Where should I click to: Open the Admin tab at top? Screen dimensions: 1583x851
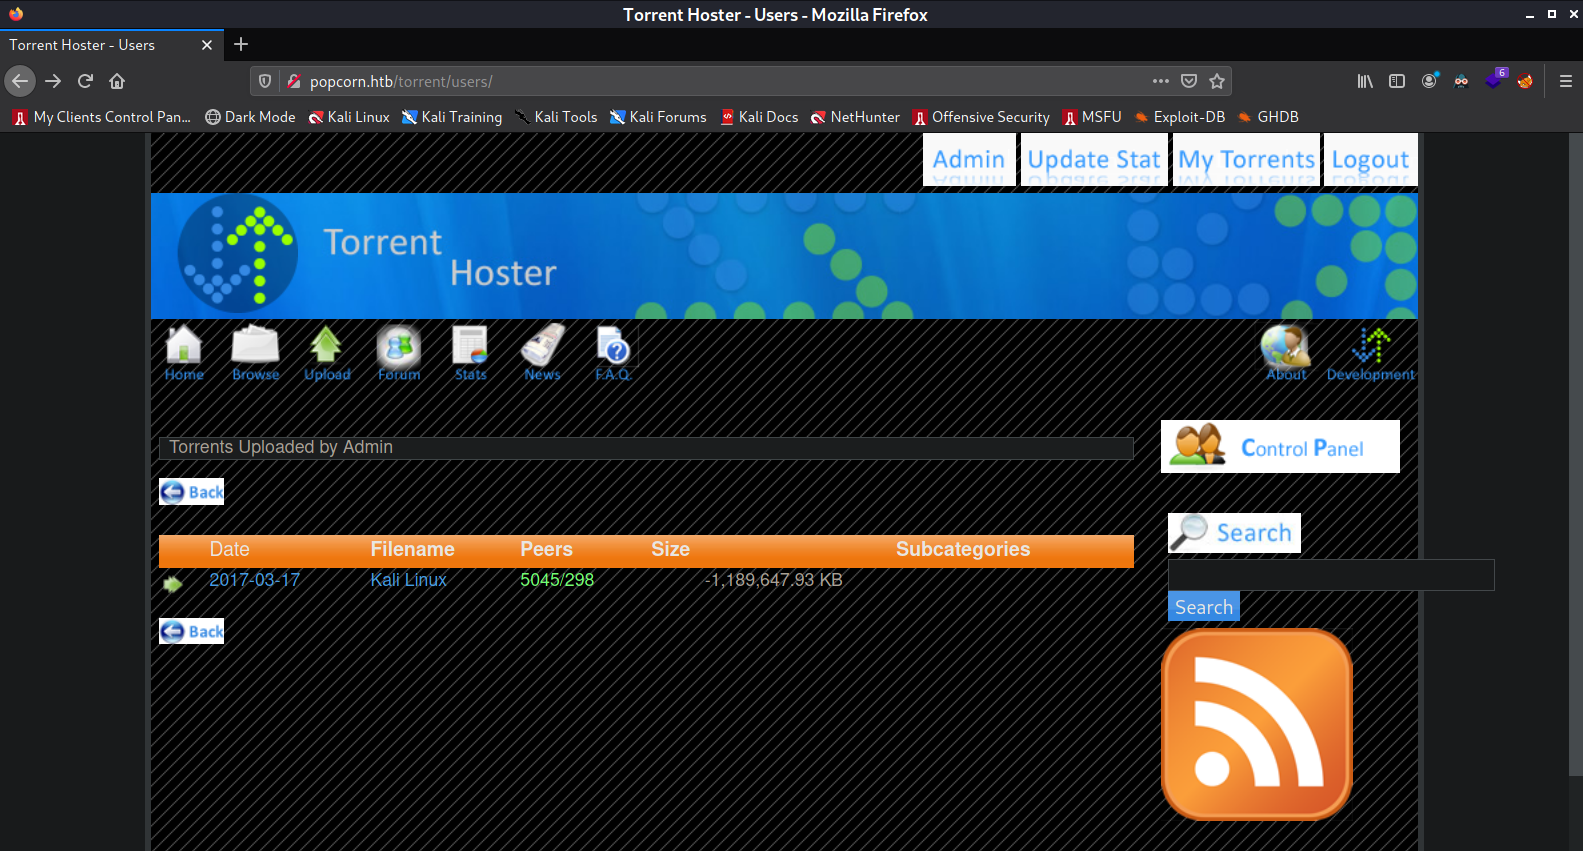click(969, 160)
